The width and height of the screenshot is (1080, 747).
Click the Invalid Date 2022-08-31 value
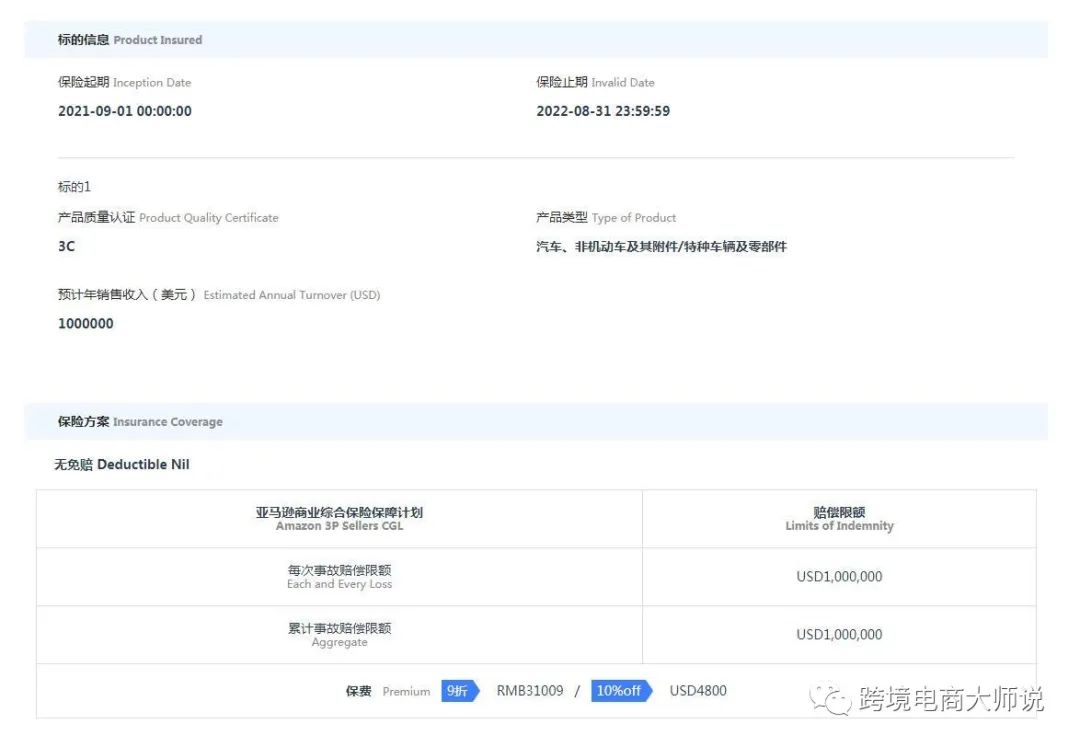603,111
